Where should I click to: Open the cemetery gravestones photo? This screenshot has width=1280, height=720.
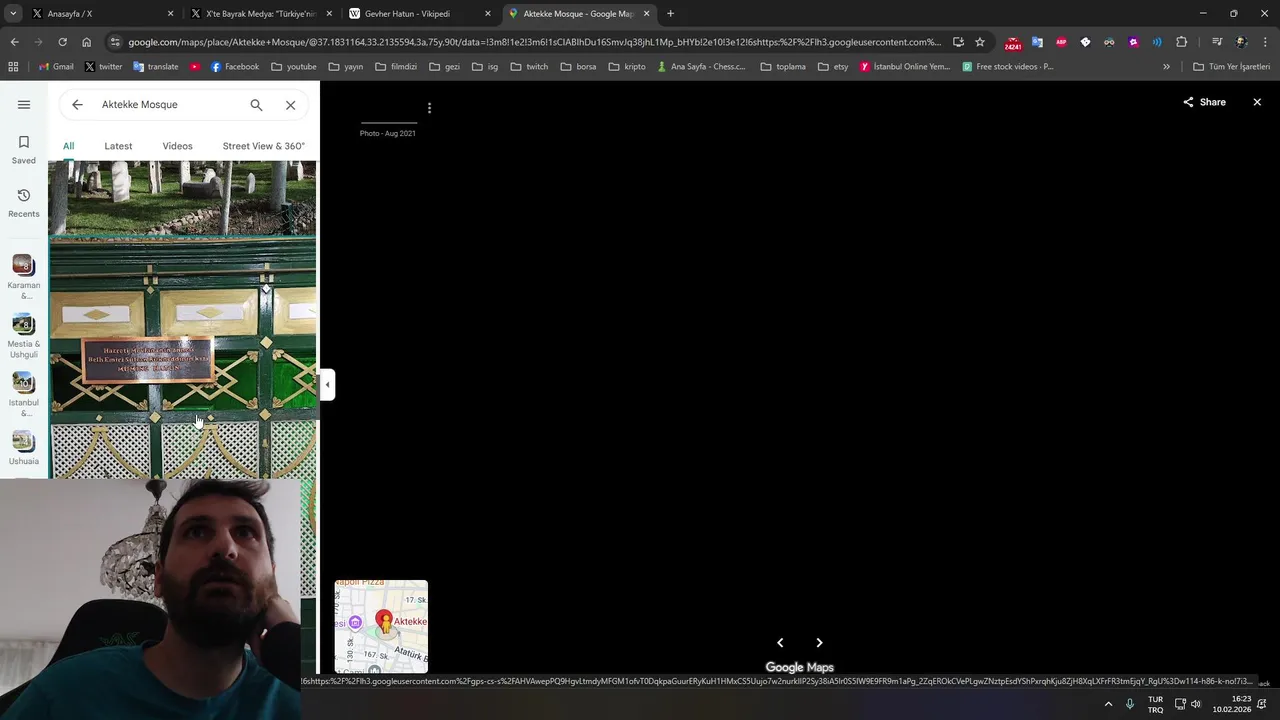click(x=182, y=198)
